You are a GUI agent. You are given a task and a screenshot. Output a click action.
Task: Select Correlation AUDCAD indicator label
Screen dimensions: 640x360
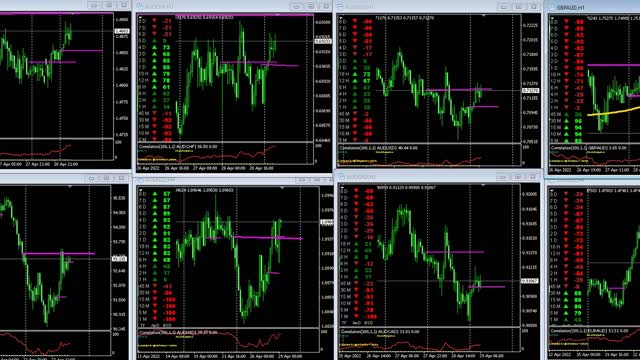point(380,331)
